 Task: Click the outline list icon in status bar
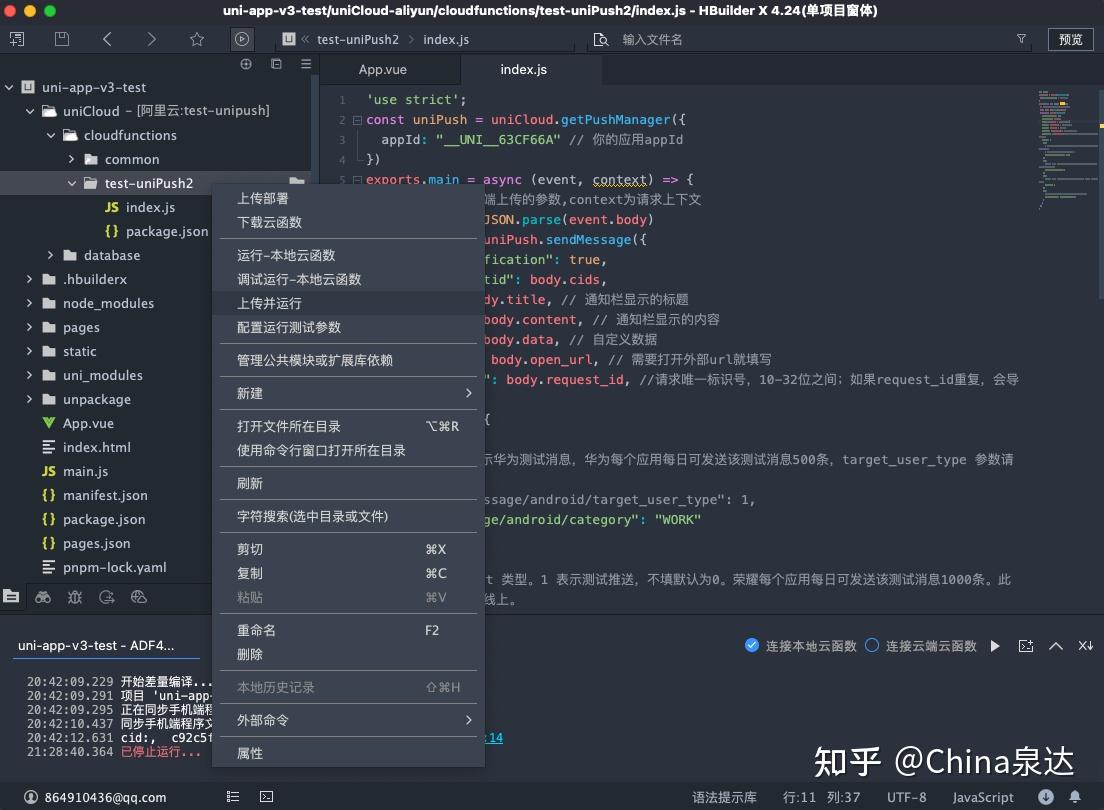pos(233,797)
